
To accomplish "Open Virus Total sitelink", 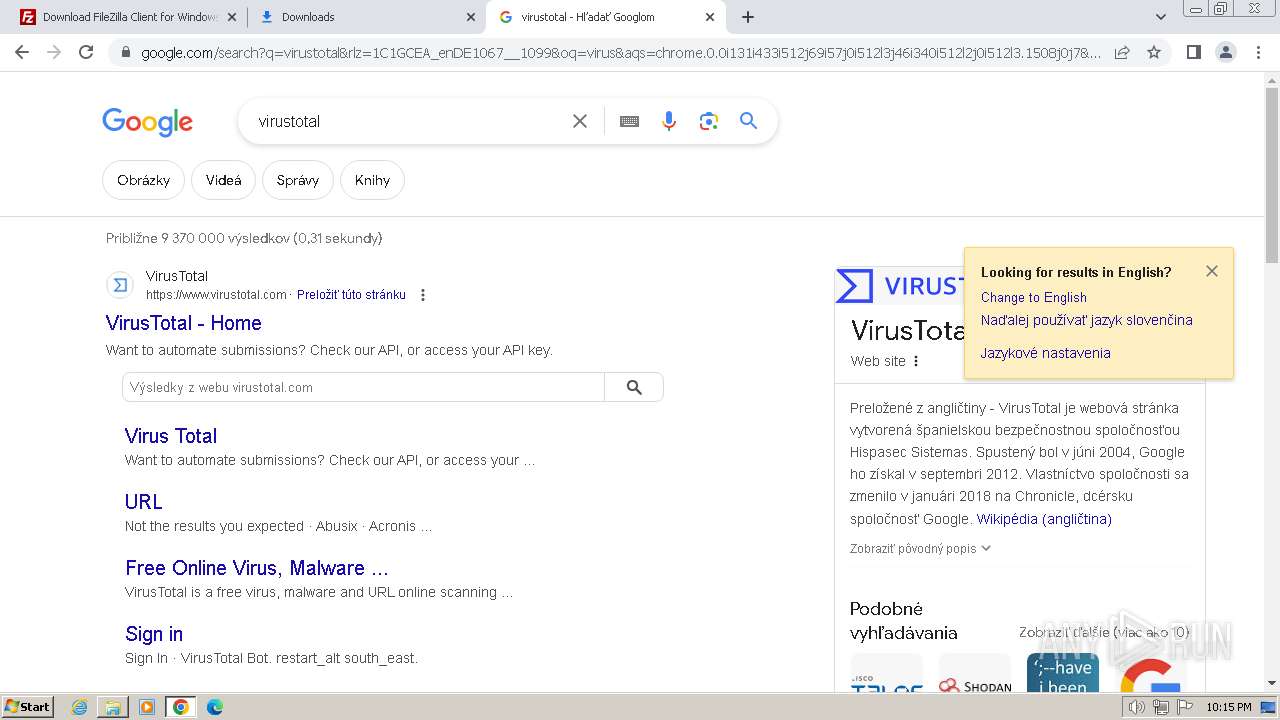I will tap(171, 436).
